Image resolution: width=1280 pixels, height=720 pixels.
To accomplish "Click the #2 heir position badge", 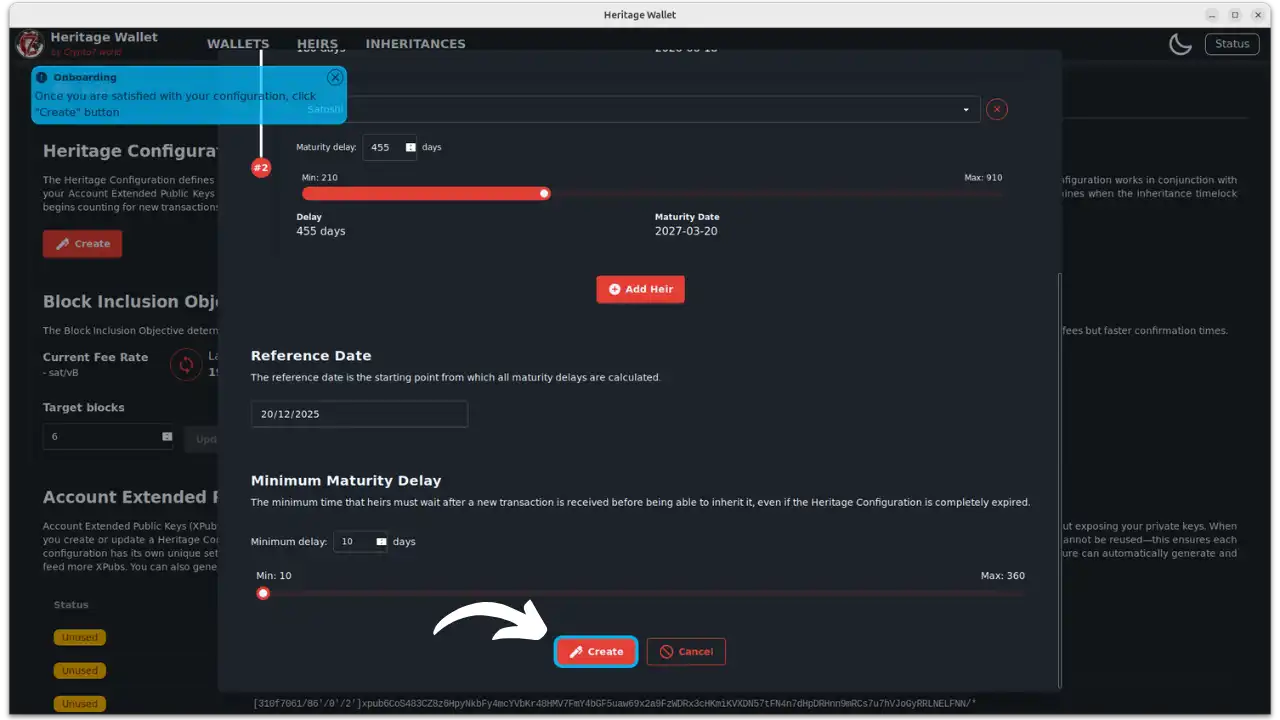I will pyautogui.click(x=261, y=168).
